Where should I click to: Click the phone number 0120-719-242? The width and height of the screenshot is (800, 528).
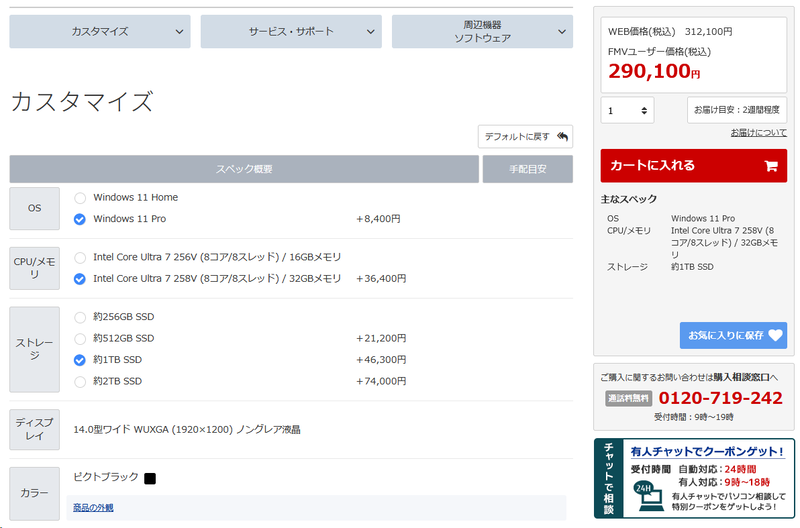pos(720,398)
